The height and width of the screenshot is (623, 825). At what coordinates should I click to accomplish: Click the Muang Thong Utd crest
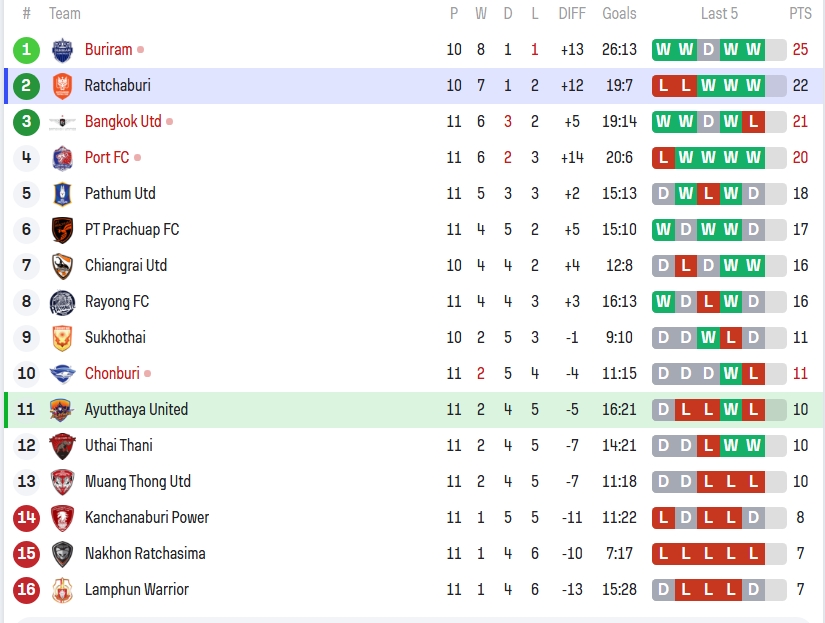[62, 482]
